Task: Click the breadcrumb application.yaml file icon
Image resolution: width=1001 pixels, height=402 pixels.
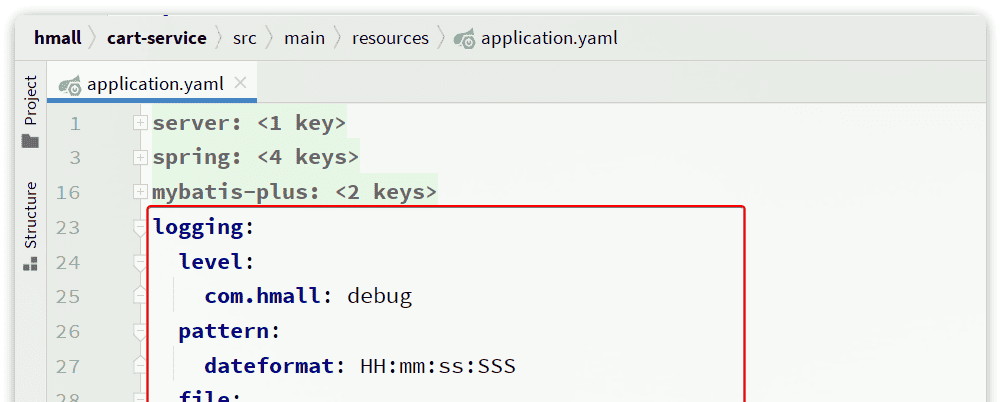Action: coord(464,39)
